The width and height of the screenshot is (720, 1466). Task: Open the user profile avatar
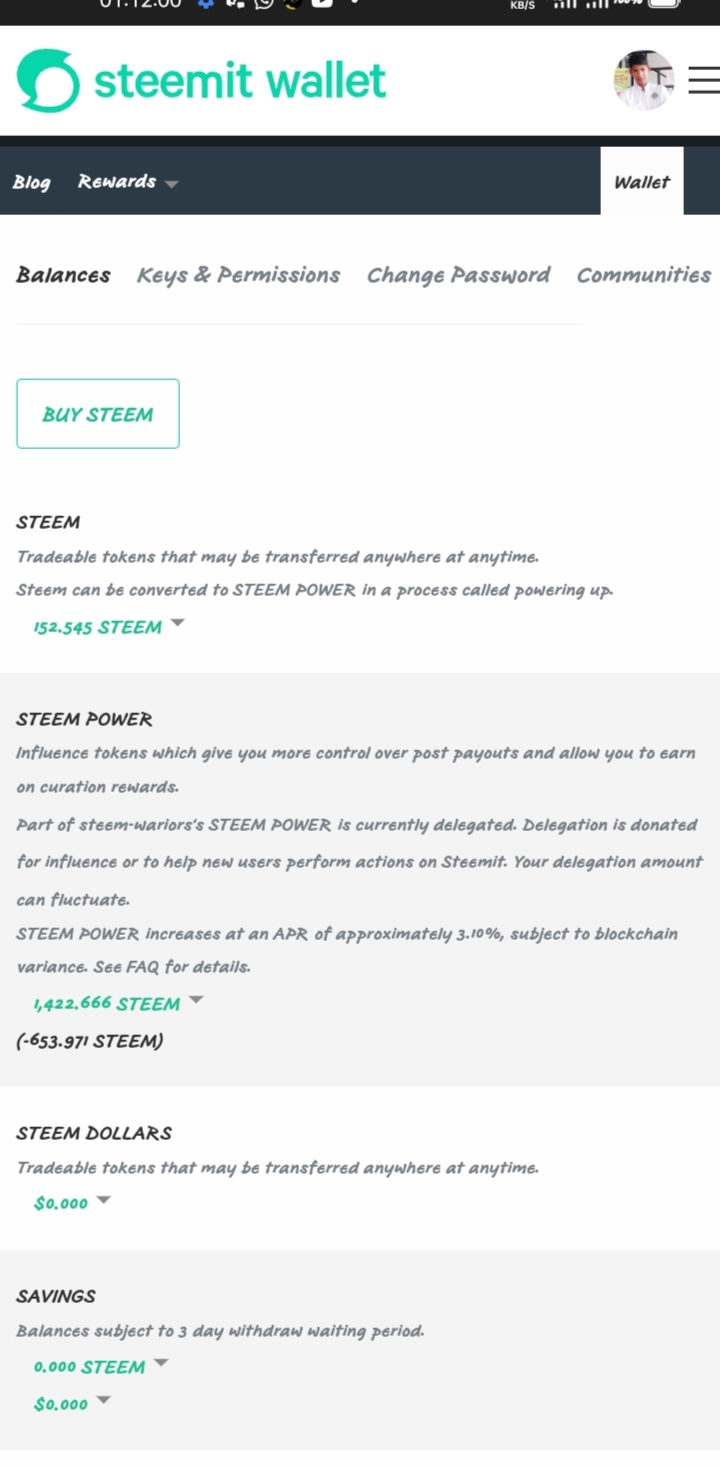point(643,80)
